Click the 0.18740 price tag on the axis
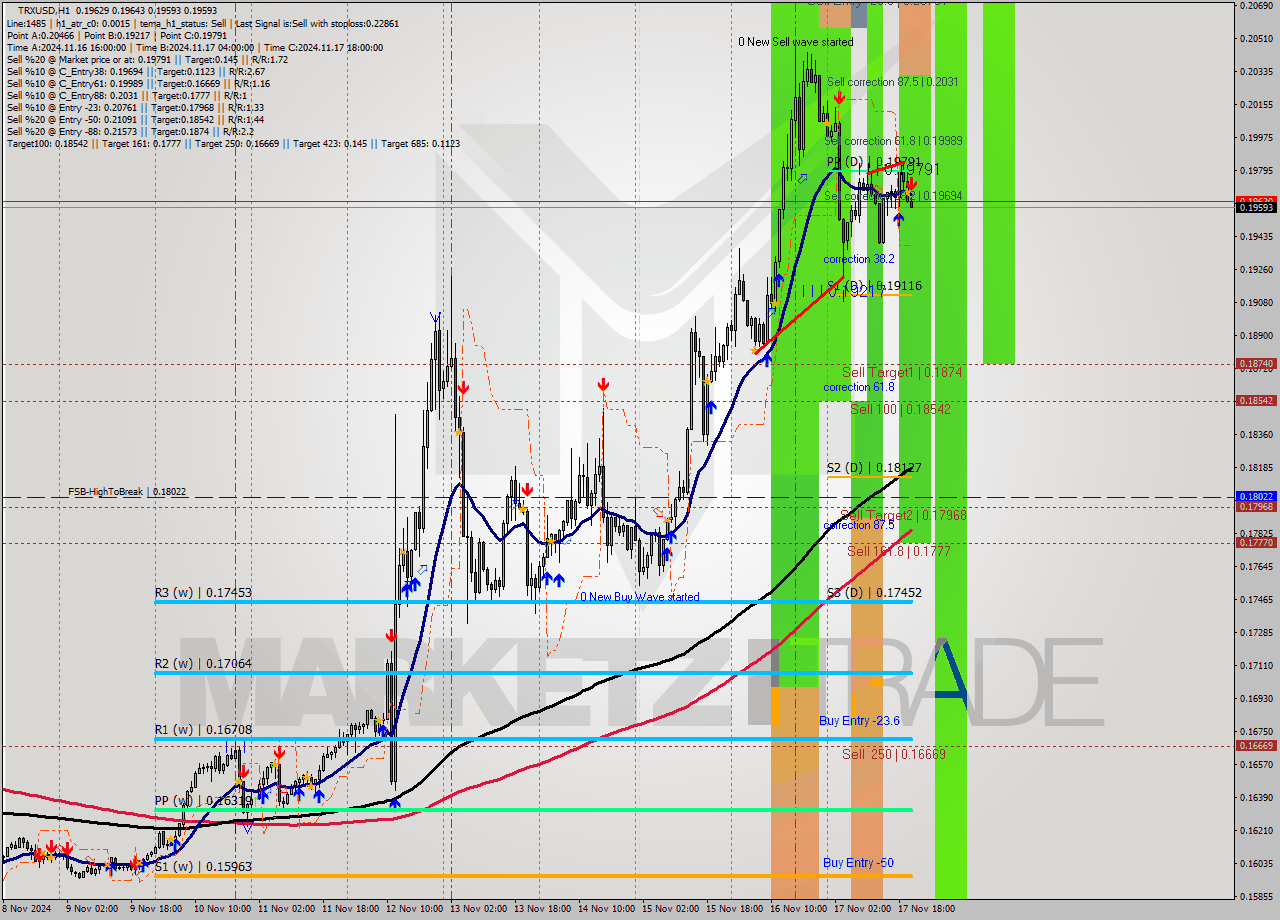The height and width of the screenshot is (920, 1280). pos(1256,364)
